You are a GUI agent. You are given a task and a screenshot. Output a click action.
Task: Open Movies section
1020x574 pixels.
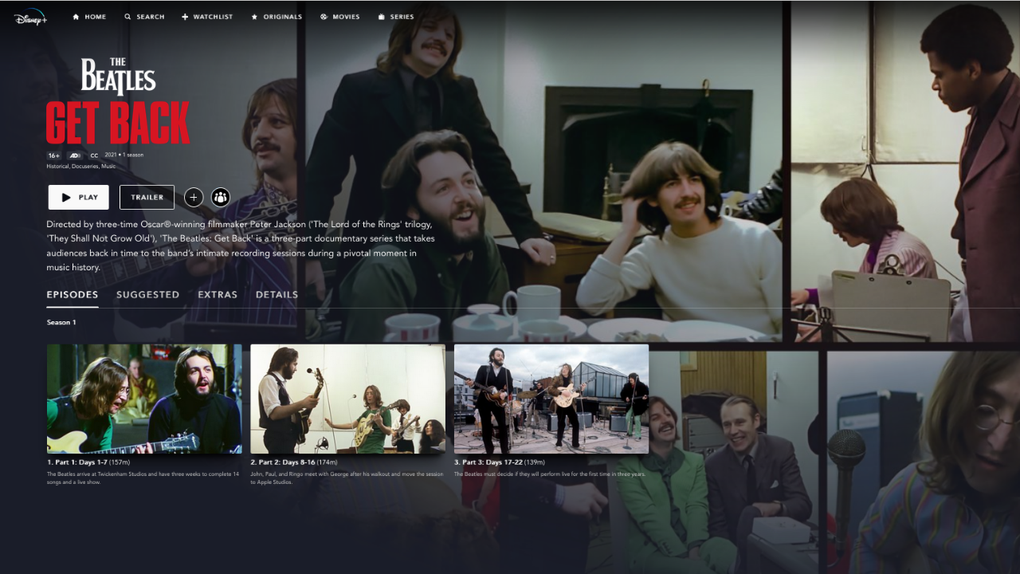[340, 17]
